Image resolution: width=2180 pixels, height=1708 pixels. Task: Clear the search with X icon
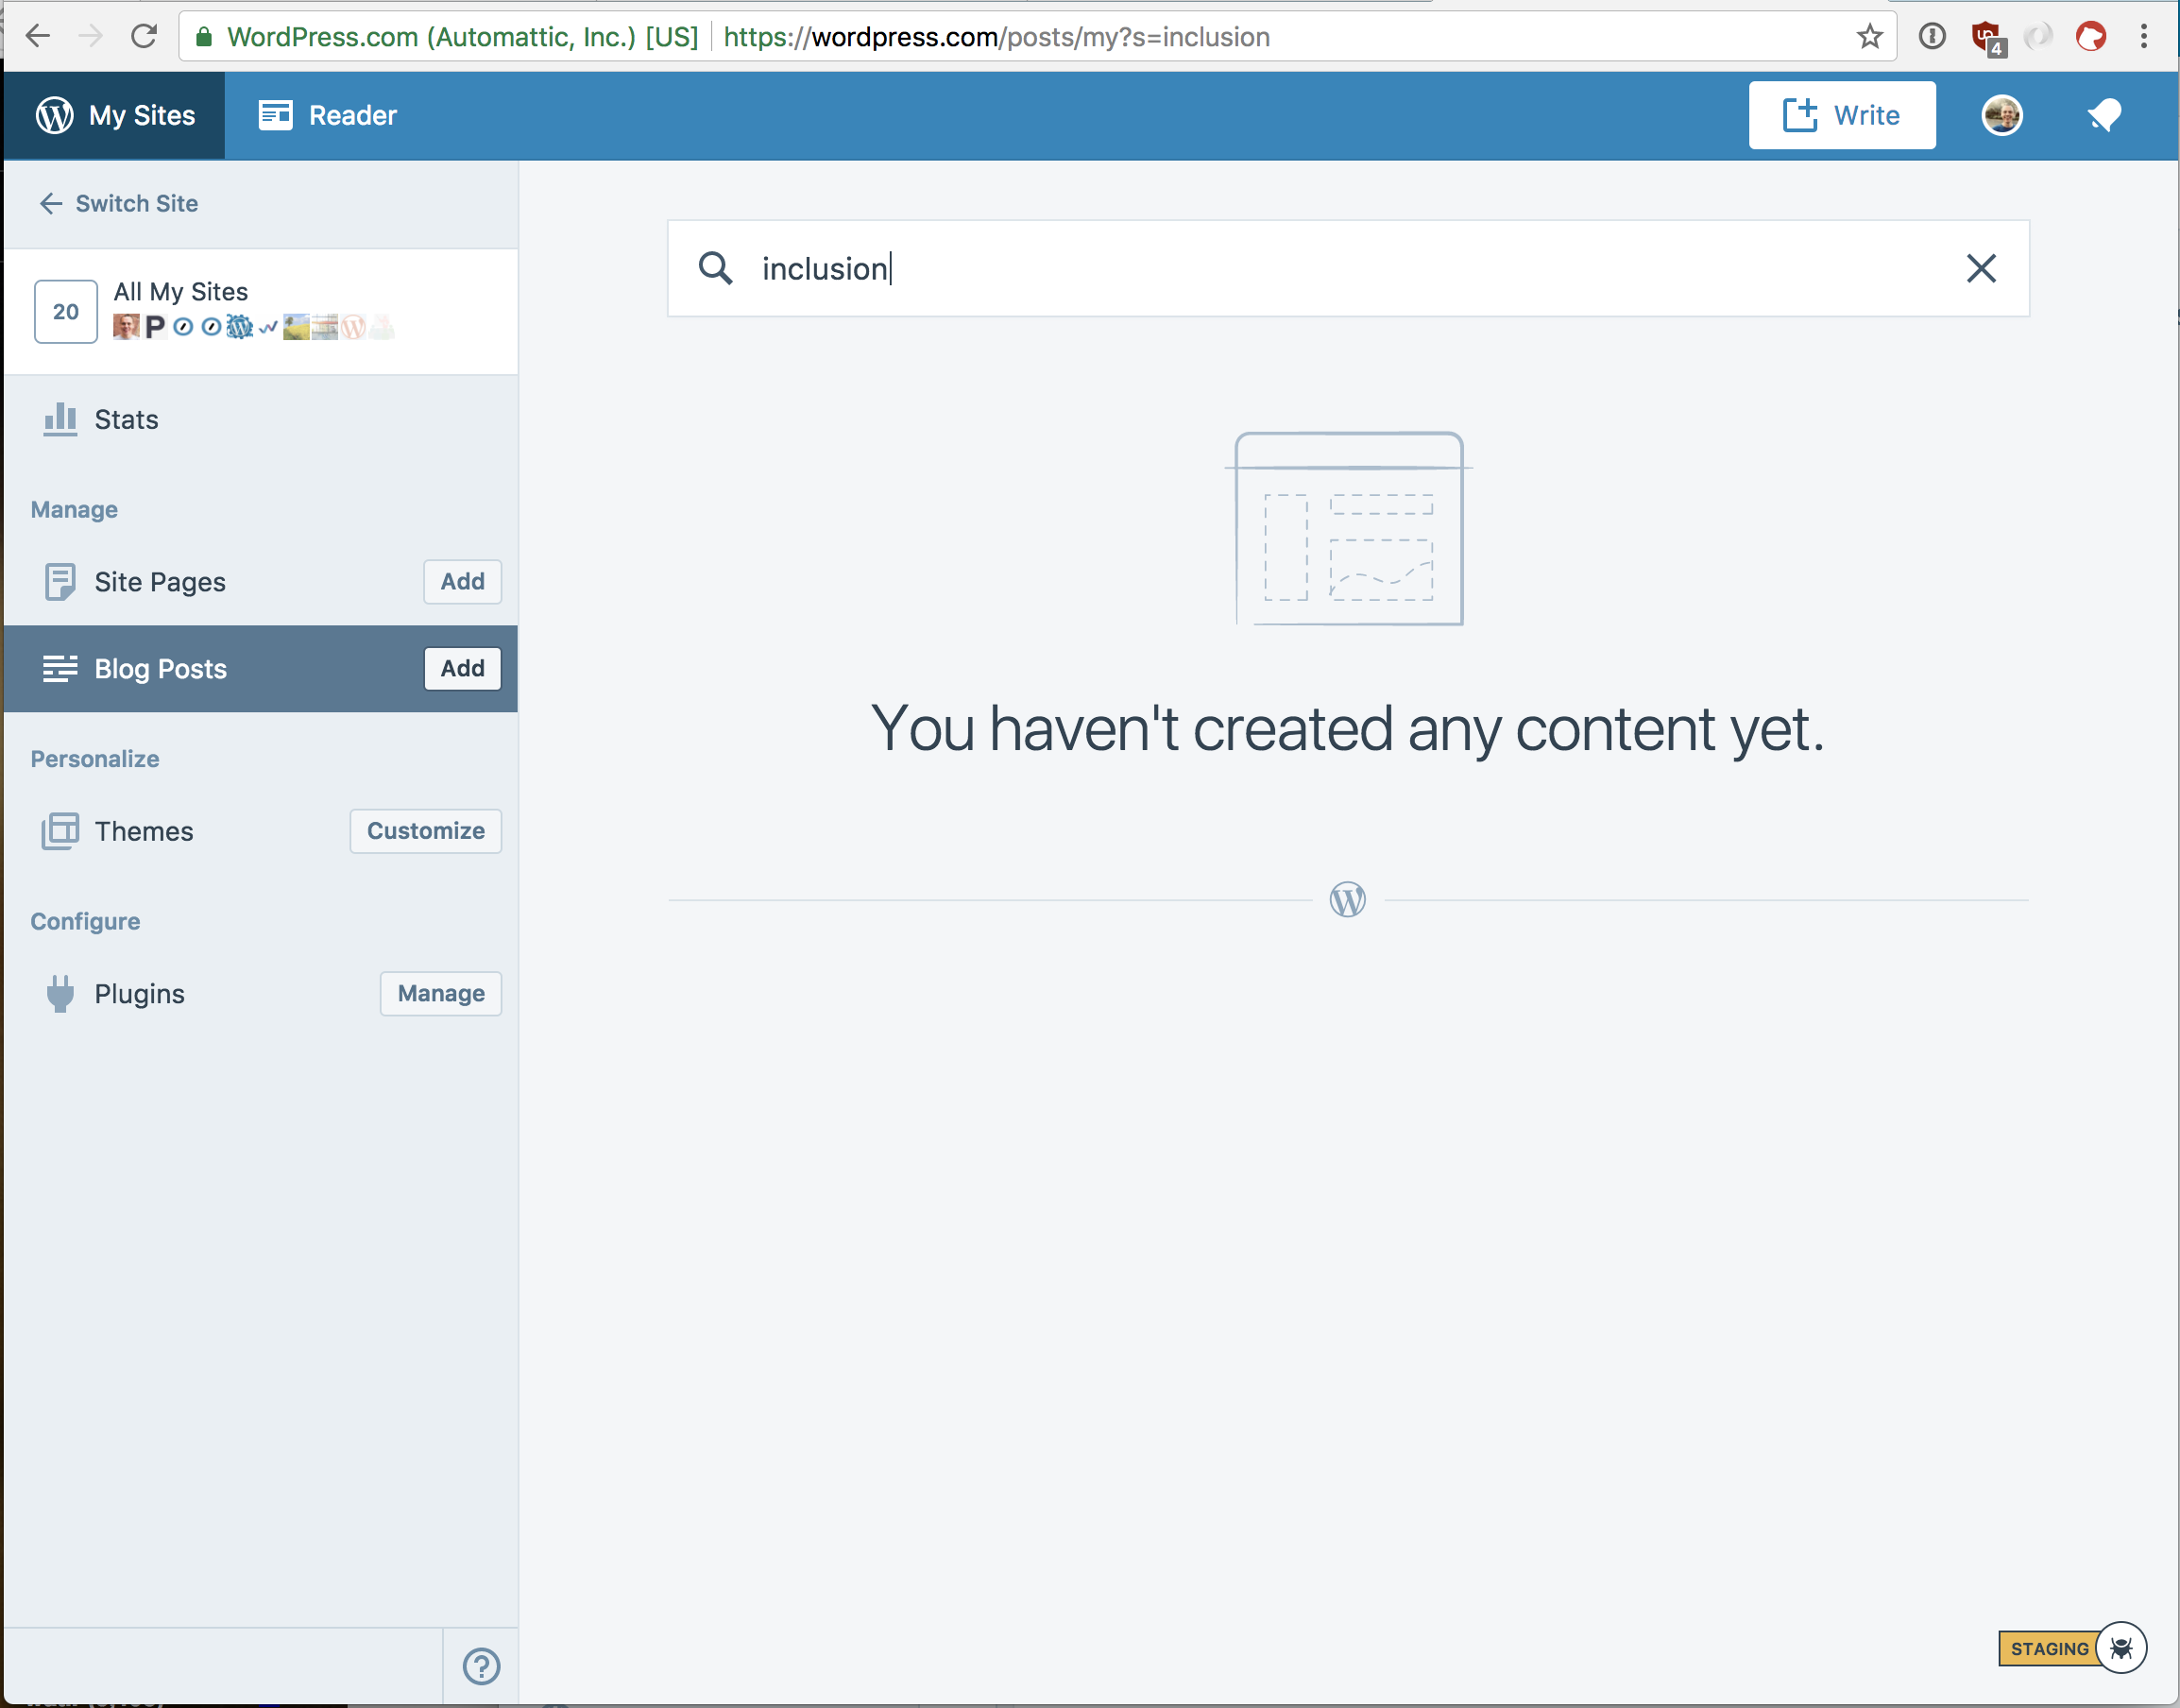pyautogui.click(x=1980, y=268)
